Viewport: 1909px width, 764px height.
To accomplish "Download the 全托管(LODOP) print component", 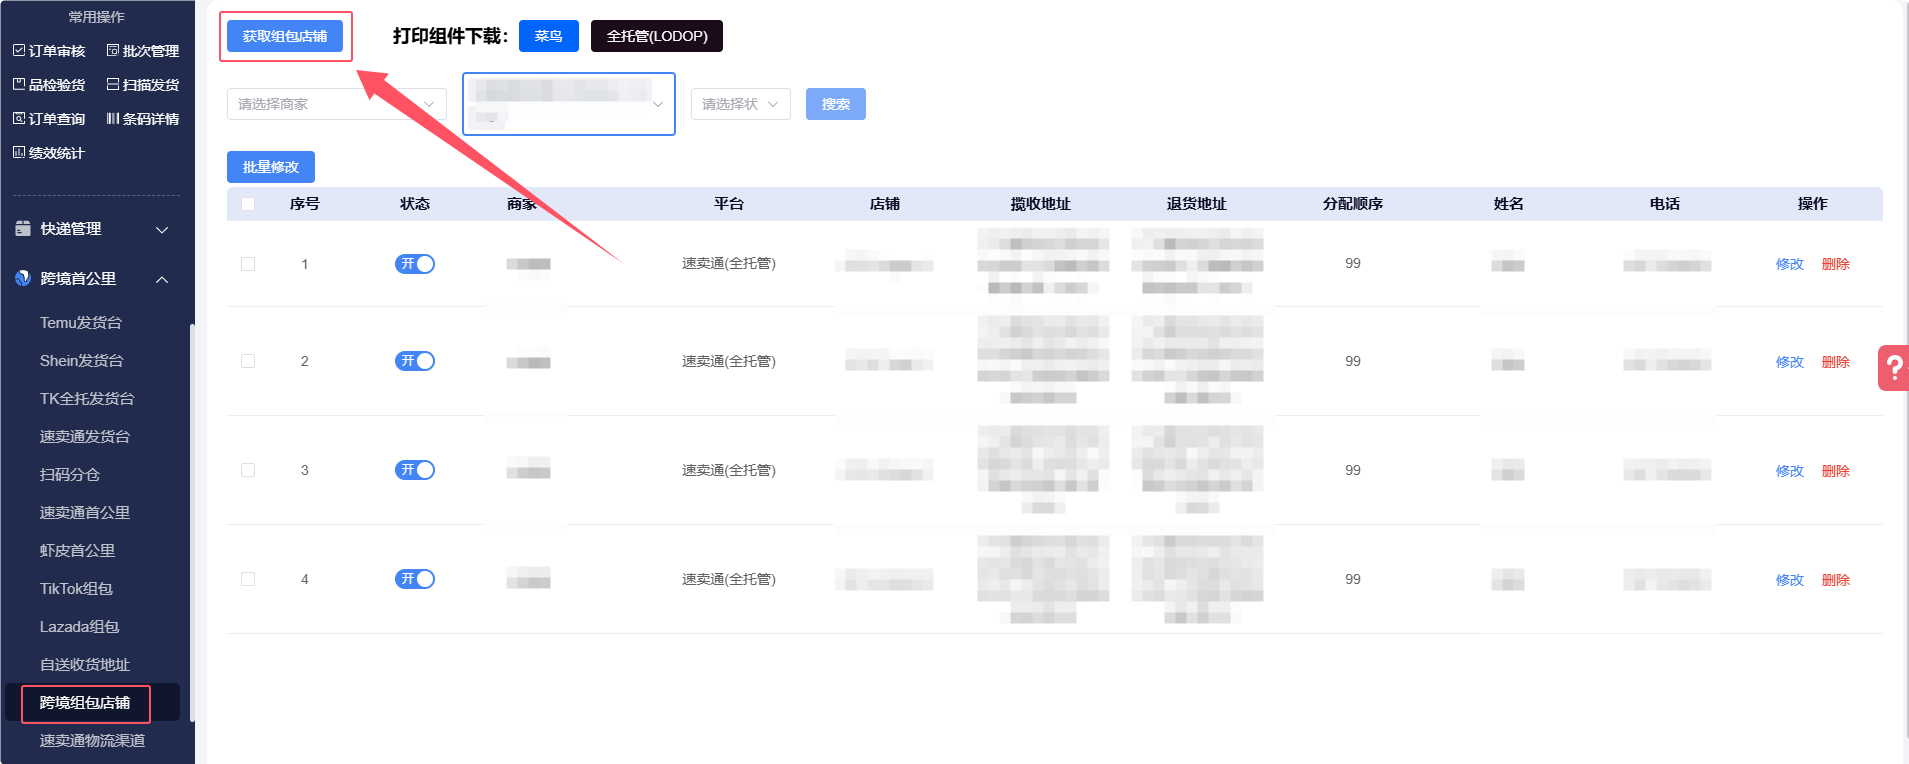I will tap(657, 36).
